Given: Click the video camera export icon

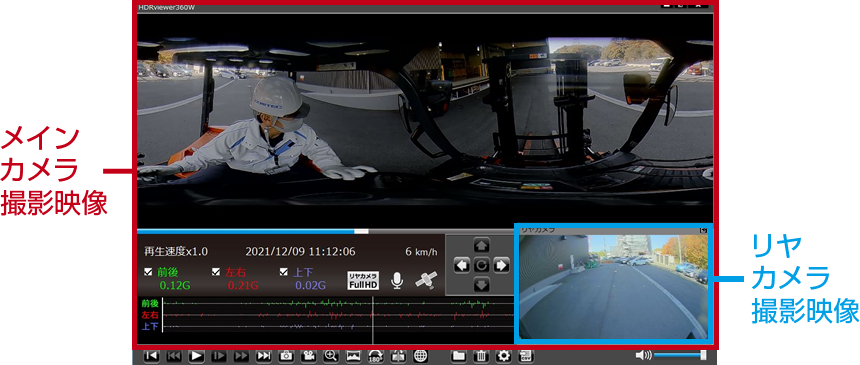Looking at the screenshot, I should [308, 356].
